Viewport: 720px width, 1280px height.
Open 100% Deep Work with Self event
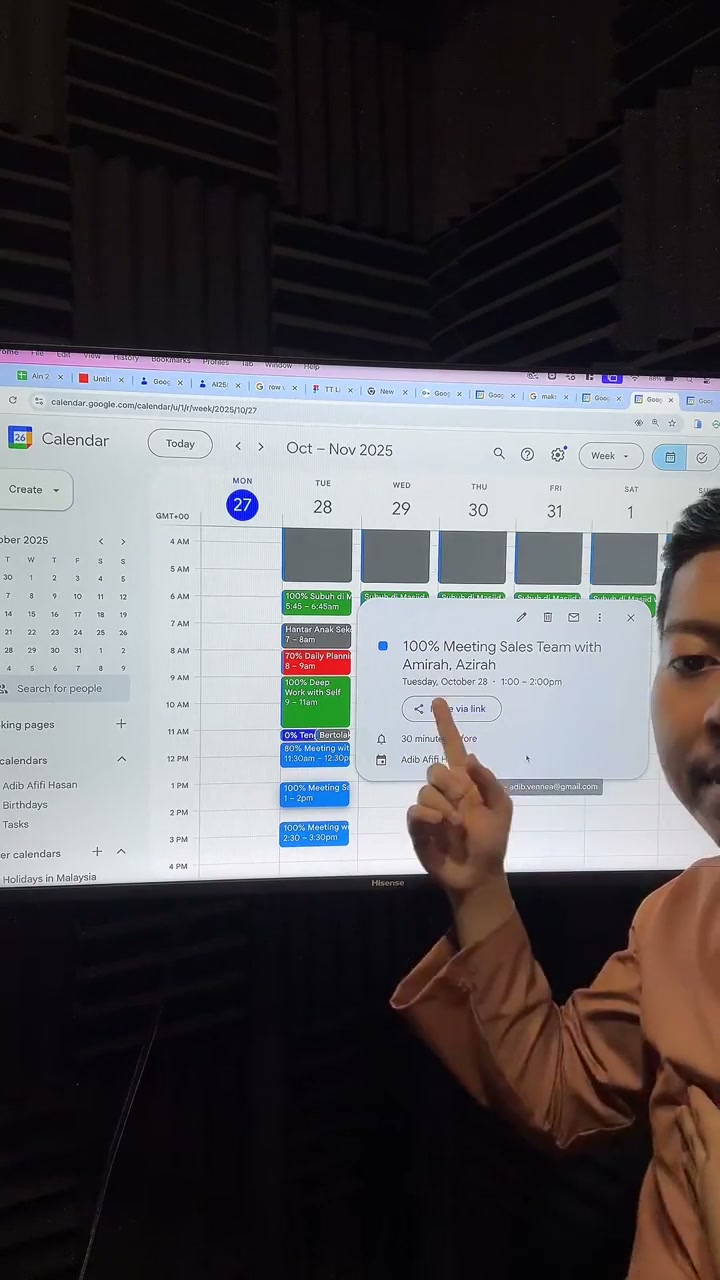point(316,701)
